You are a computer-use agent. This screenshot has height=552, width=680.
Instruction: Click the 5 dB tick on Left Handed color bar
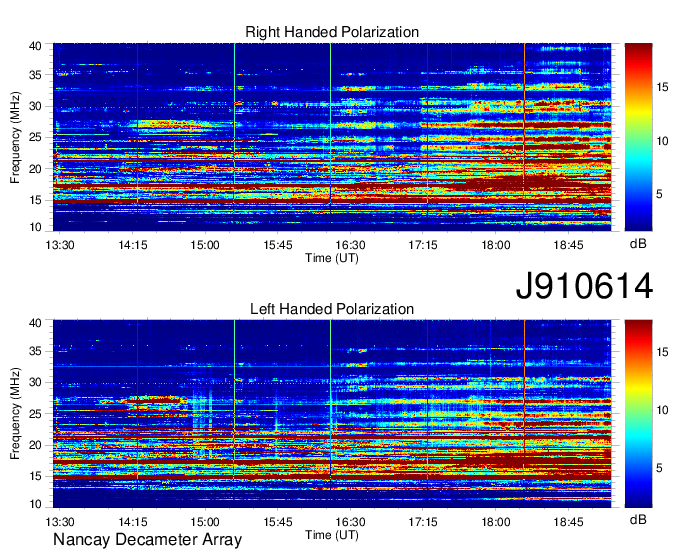659,468
